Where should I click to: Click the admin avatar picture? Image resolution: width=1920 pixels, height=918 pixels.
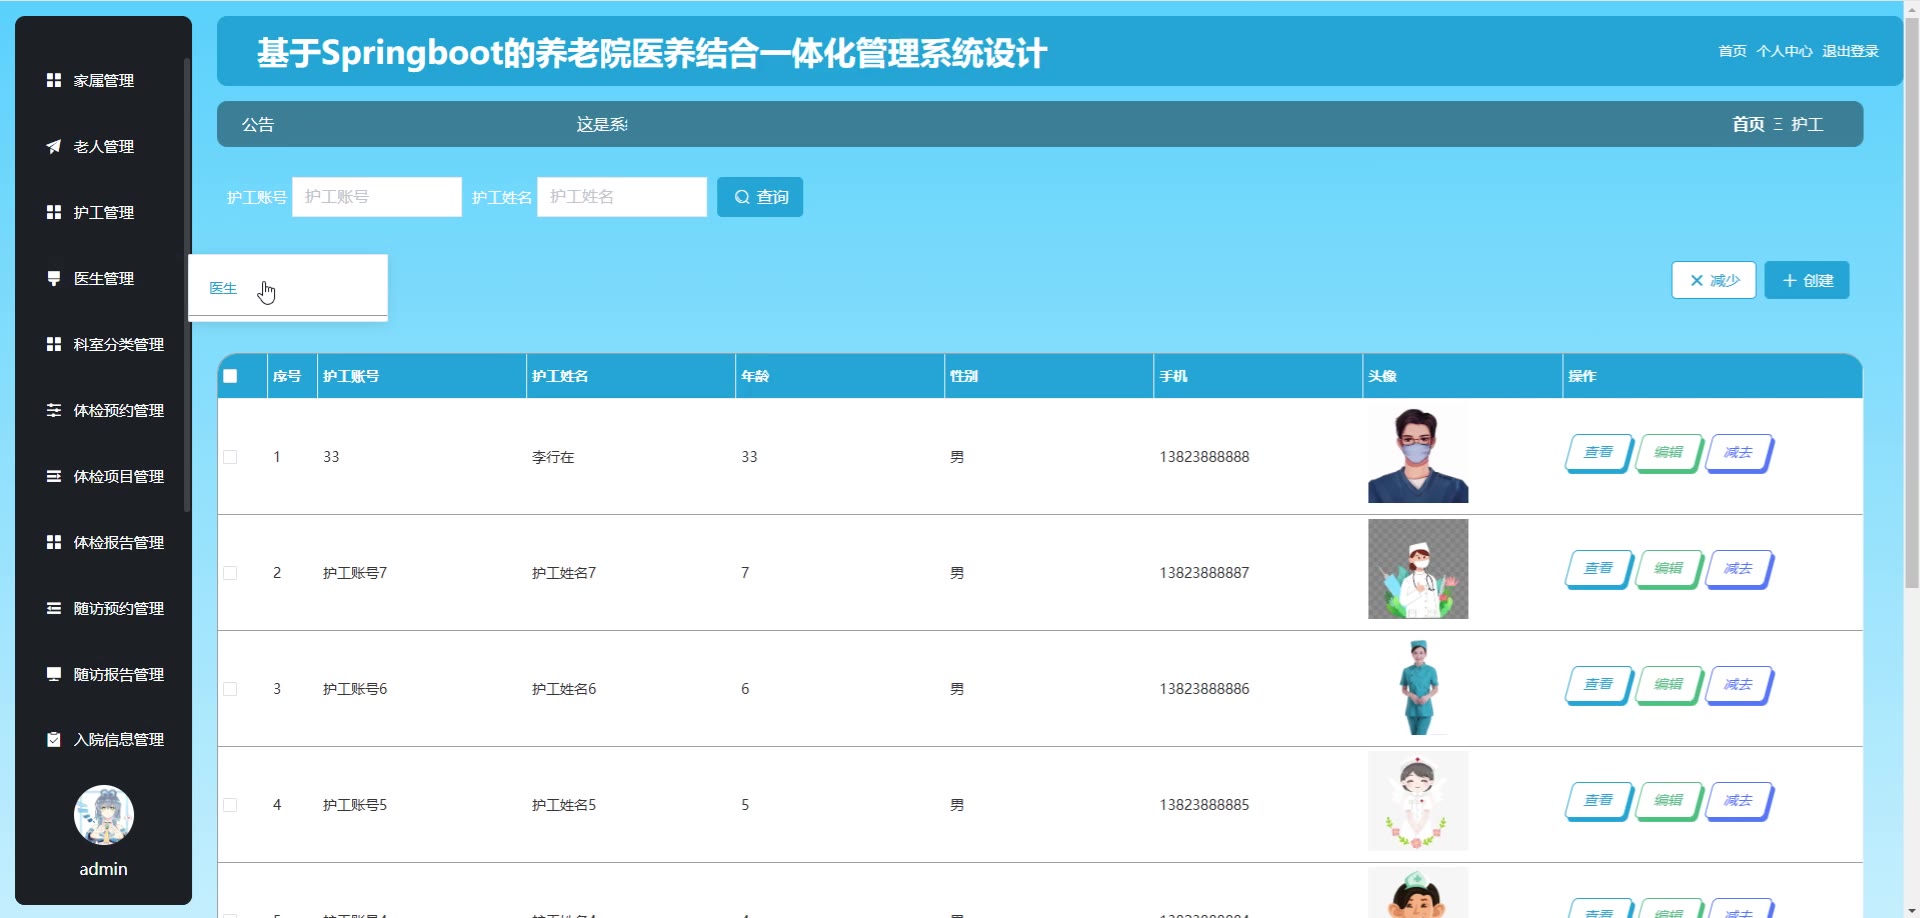click(x=104, y=815)
